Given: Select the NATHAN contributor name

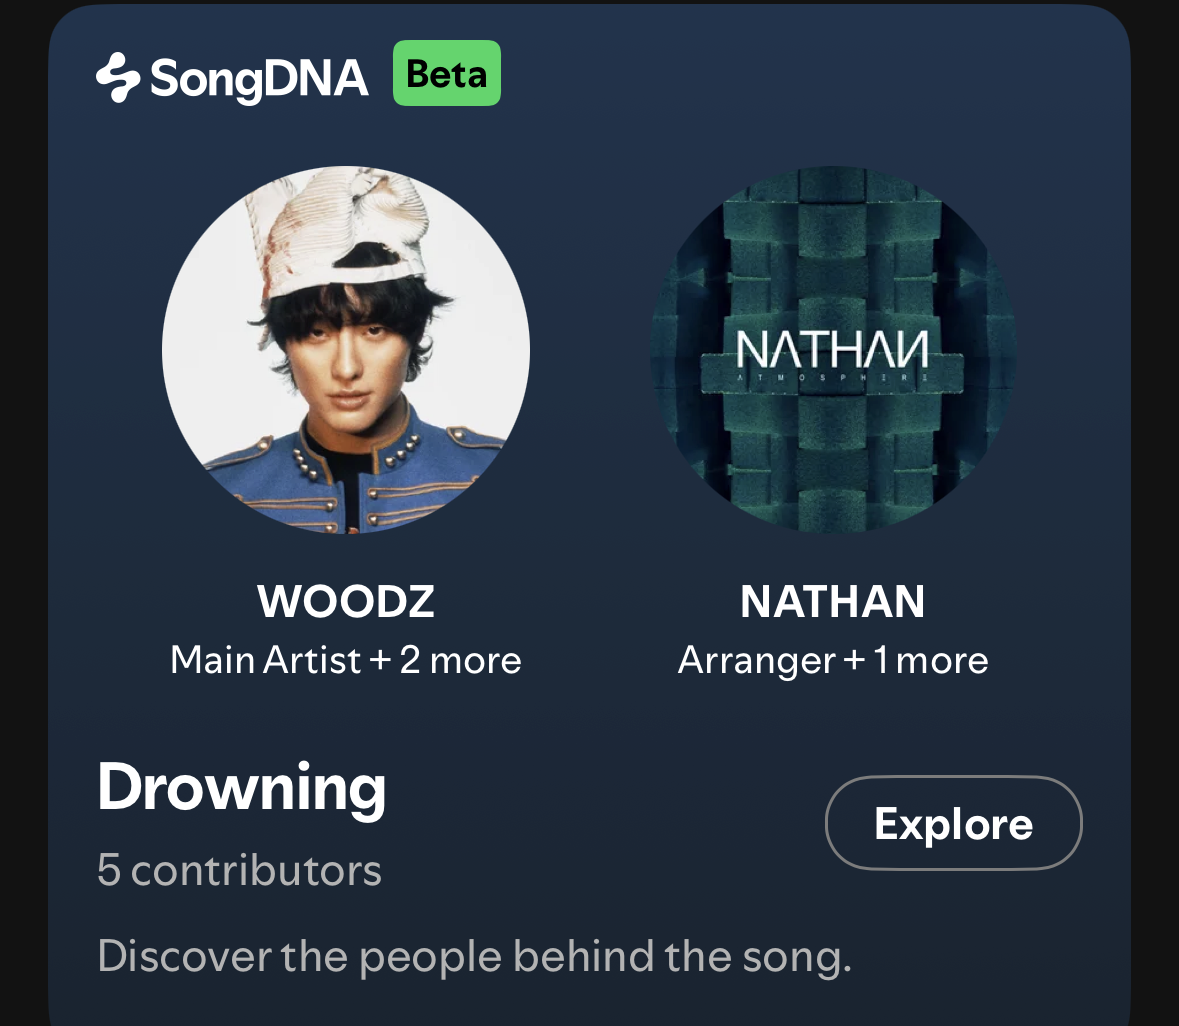Looking at the screenshot, I should (x=832, y=601).
